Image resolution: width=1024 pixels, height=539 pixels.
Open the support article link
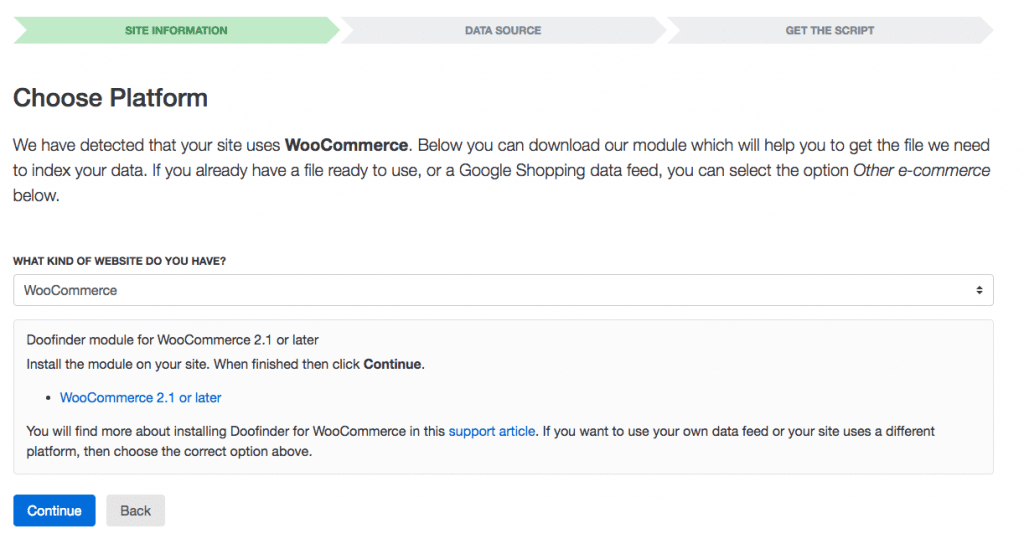492,431
